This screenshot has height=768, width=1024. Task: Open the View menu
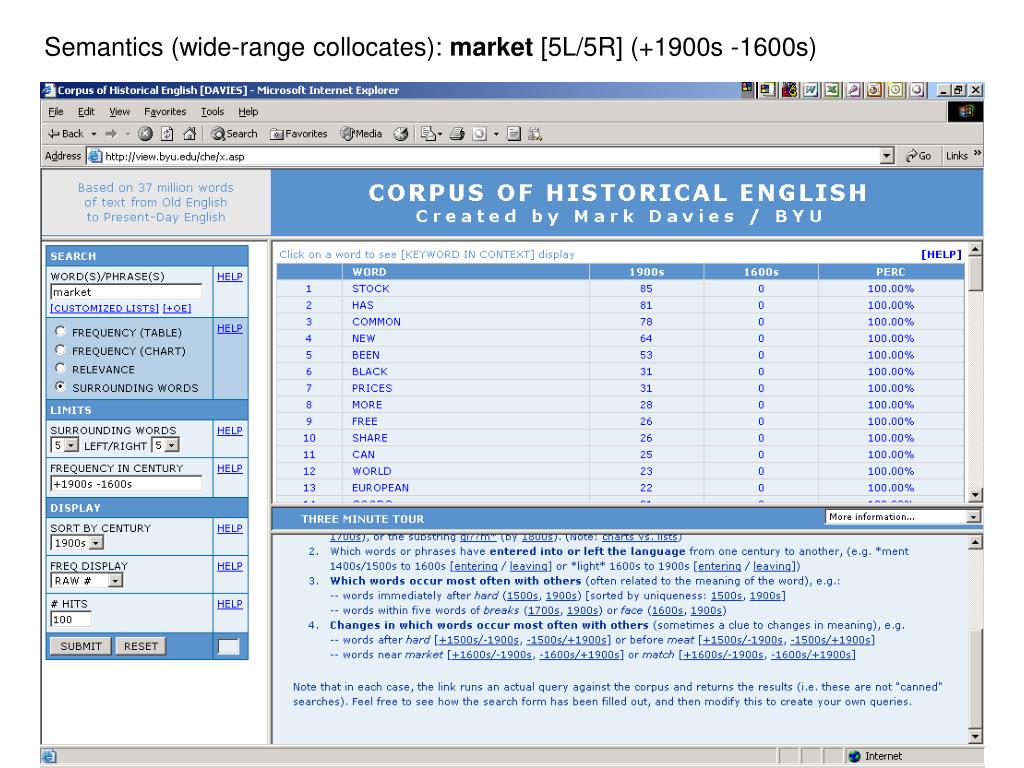coord(119,112)
